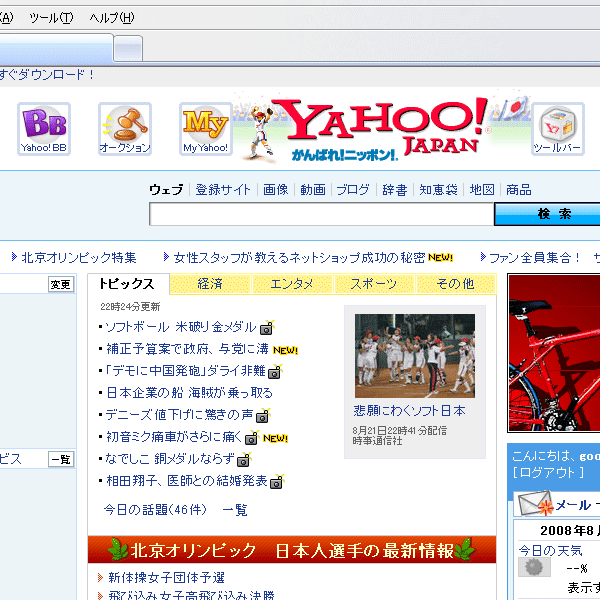Click the mail envelope icon

click(x=536, y=503)
